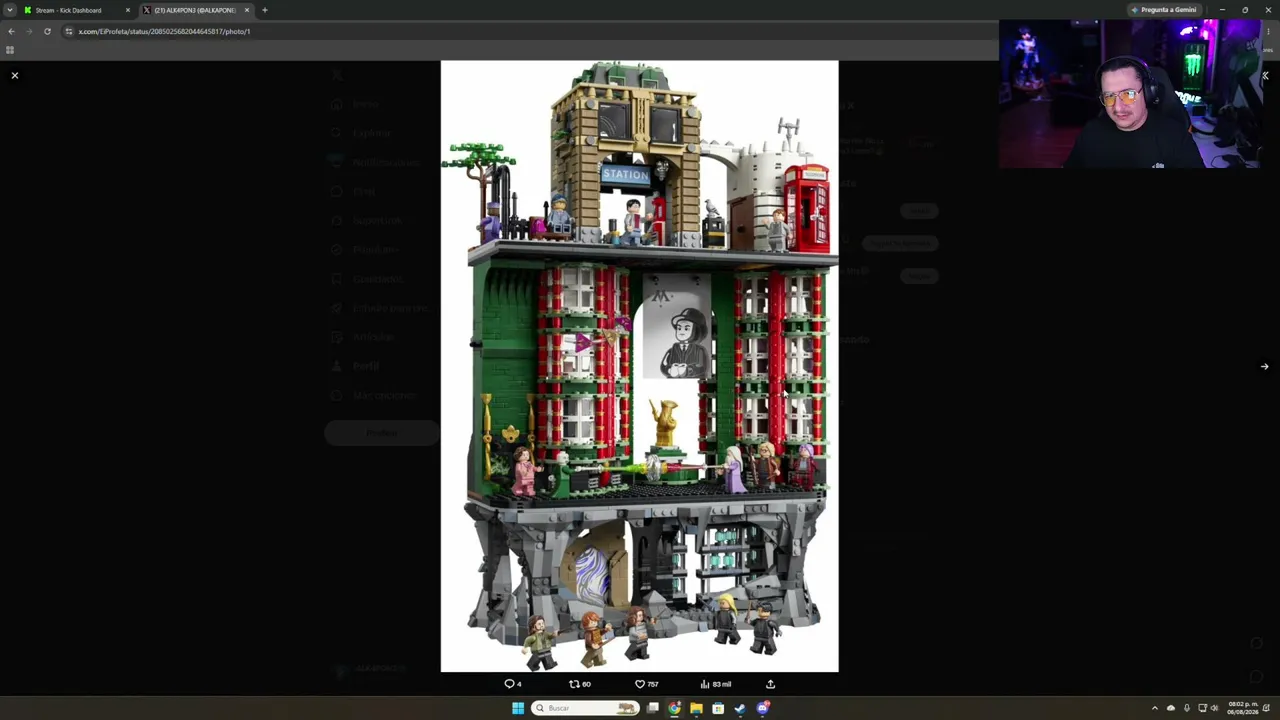The width and height of the screenshot is (1280, 720).
Task: Switch to the Stream - Kick Dashboard tab
Action: [x=78, y=10]
